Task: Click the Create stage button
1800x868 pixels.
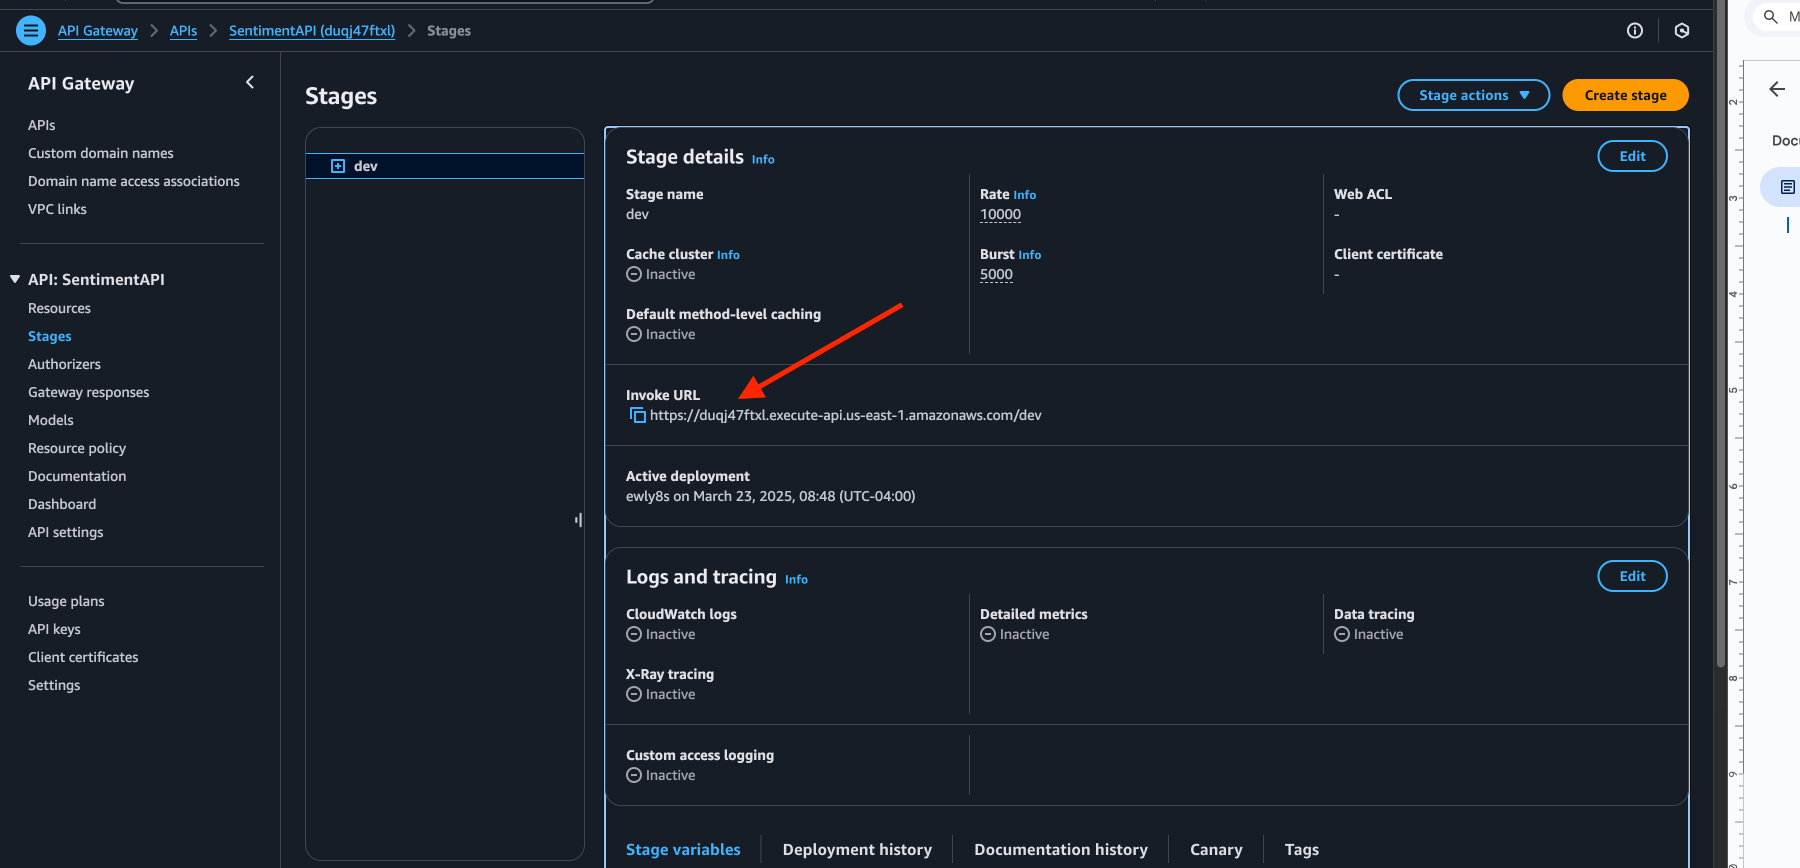Action: (x=1625, y=95)
